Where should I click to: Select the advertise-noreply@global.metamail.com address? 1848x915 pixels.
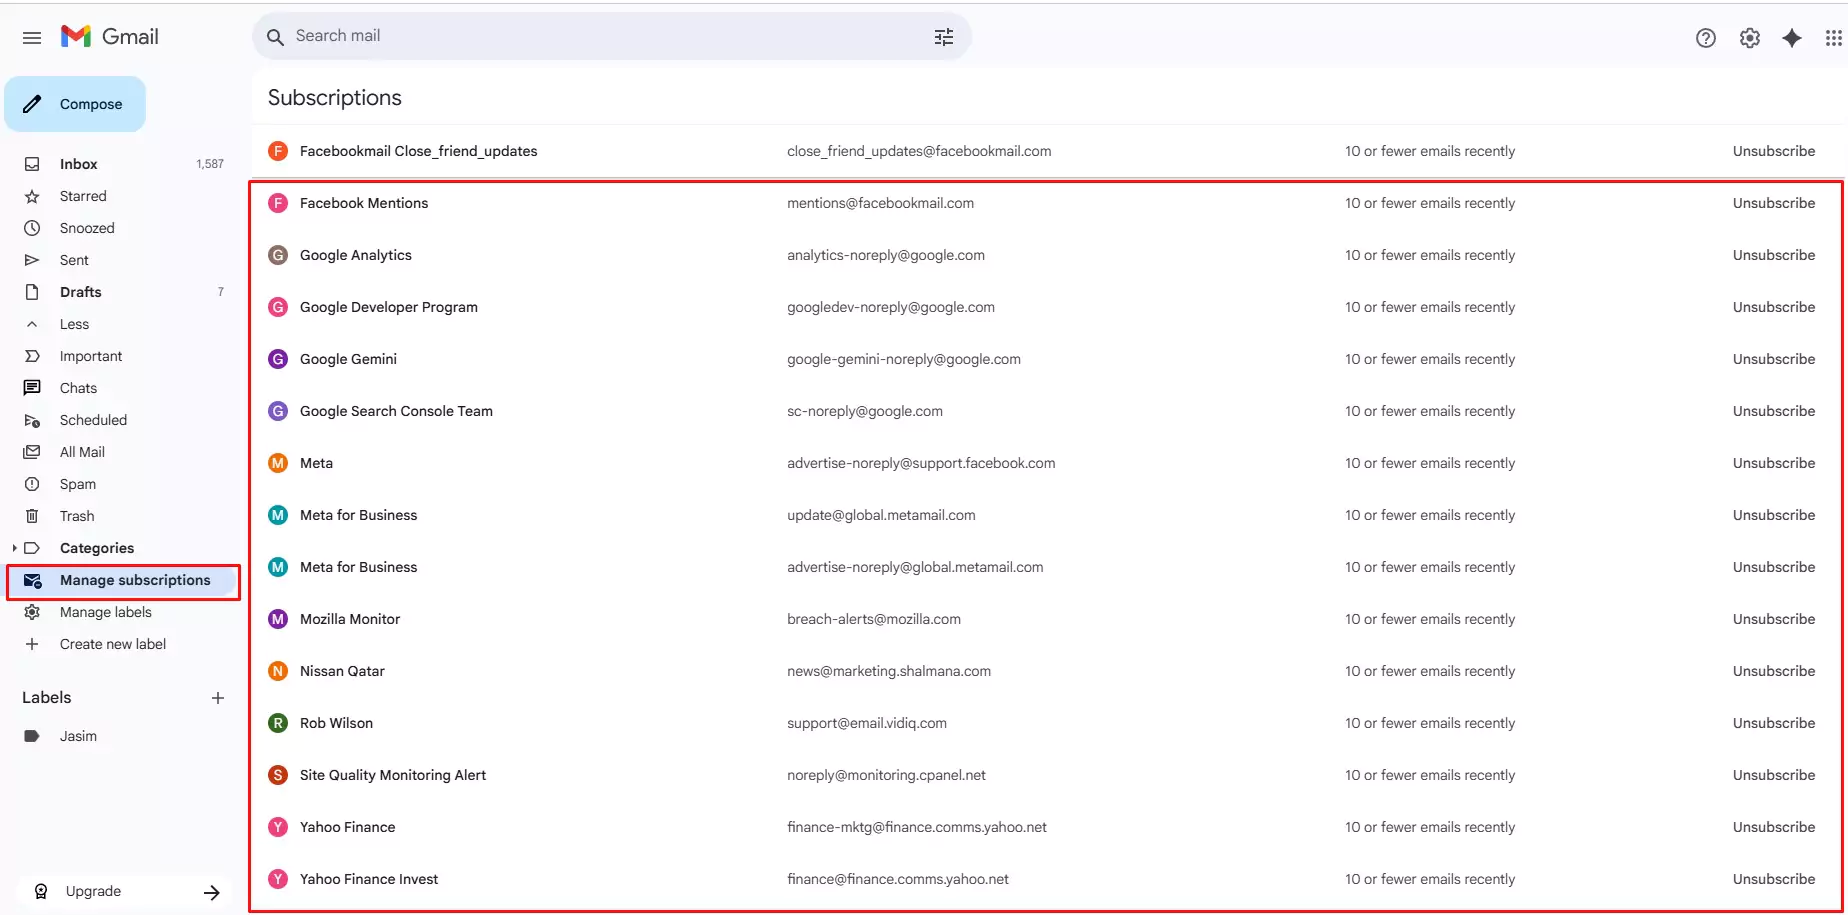915,567
